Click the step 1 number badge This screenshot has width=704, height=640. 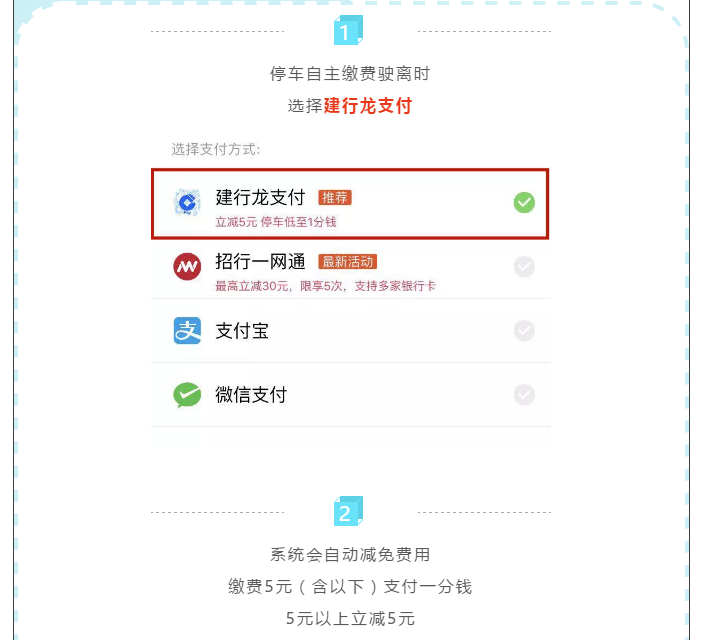(x=346, y=32)
